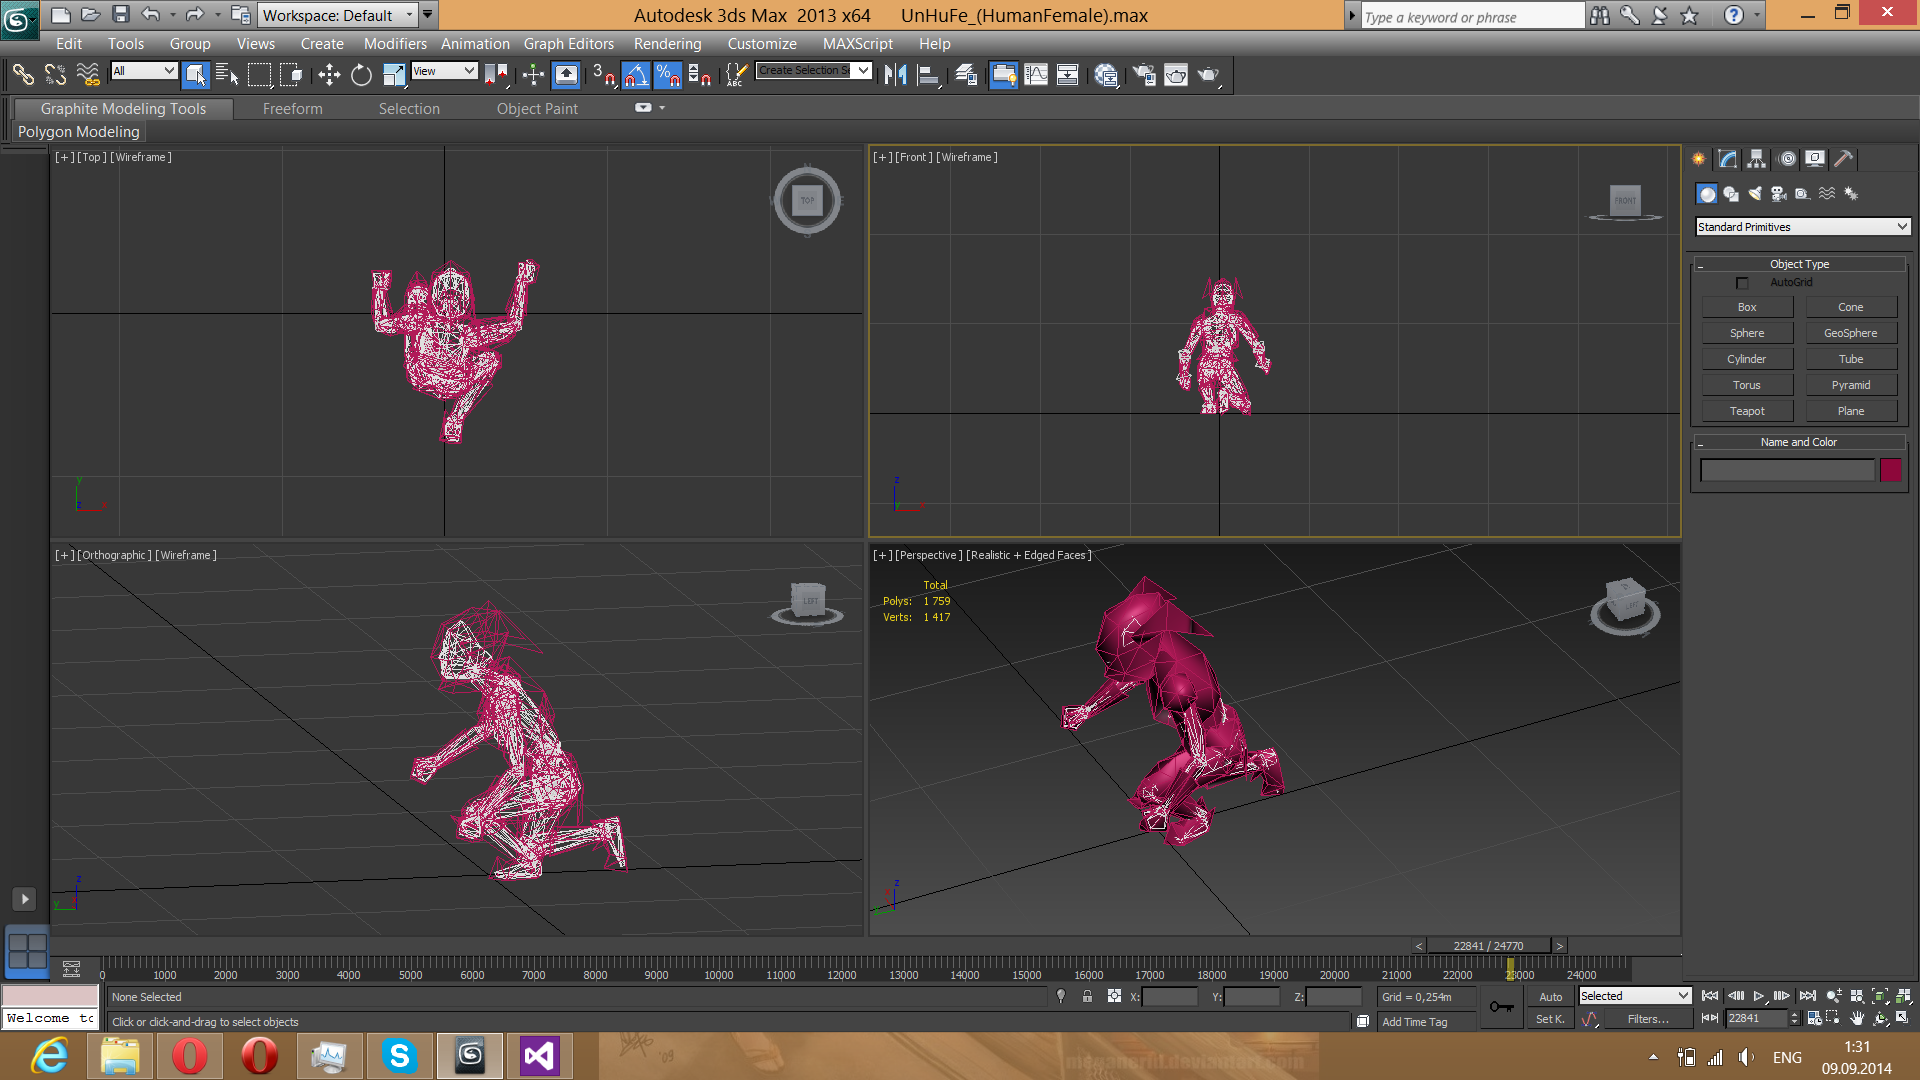1920x1080 pixels.
Task: Toggle Selection Lock padlock icon
Action: coord(1087,996)
